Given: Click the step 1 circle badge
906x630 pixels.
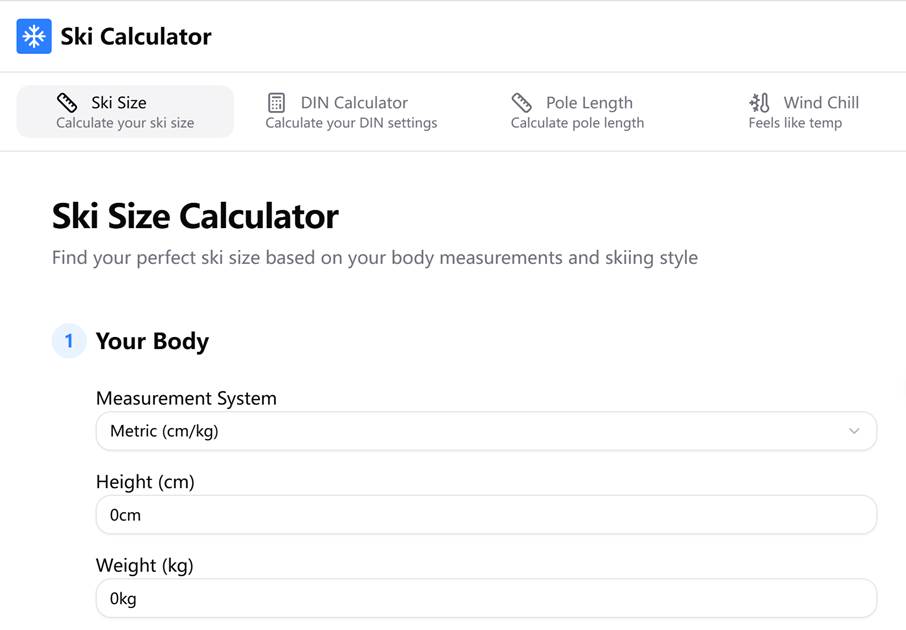Looking at the screenshot, I should pos(69,341).
